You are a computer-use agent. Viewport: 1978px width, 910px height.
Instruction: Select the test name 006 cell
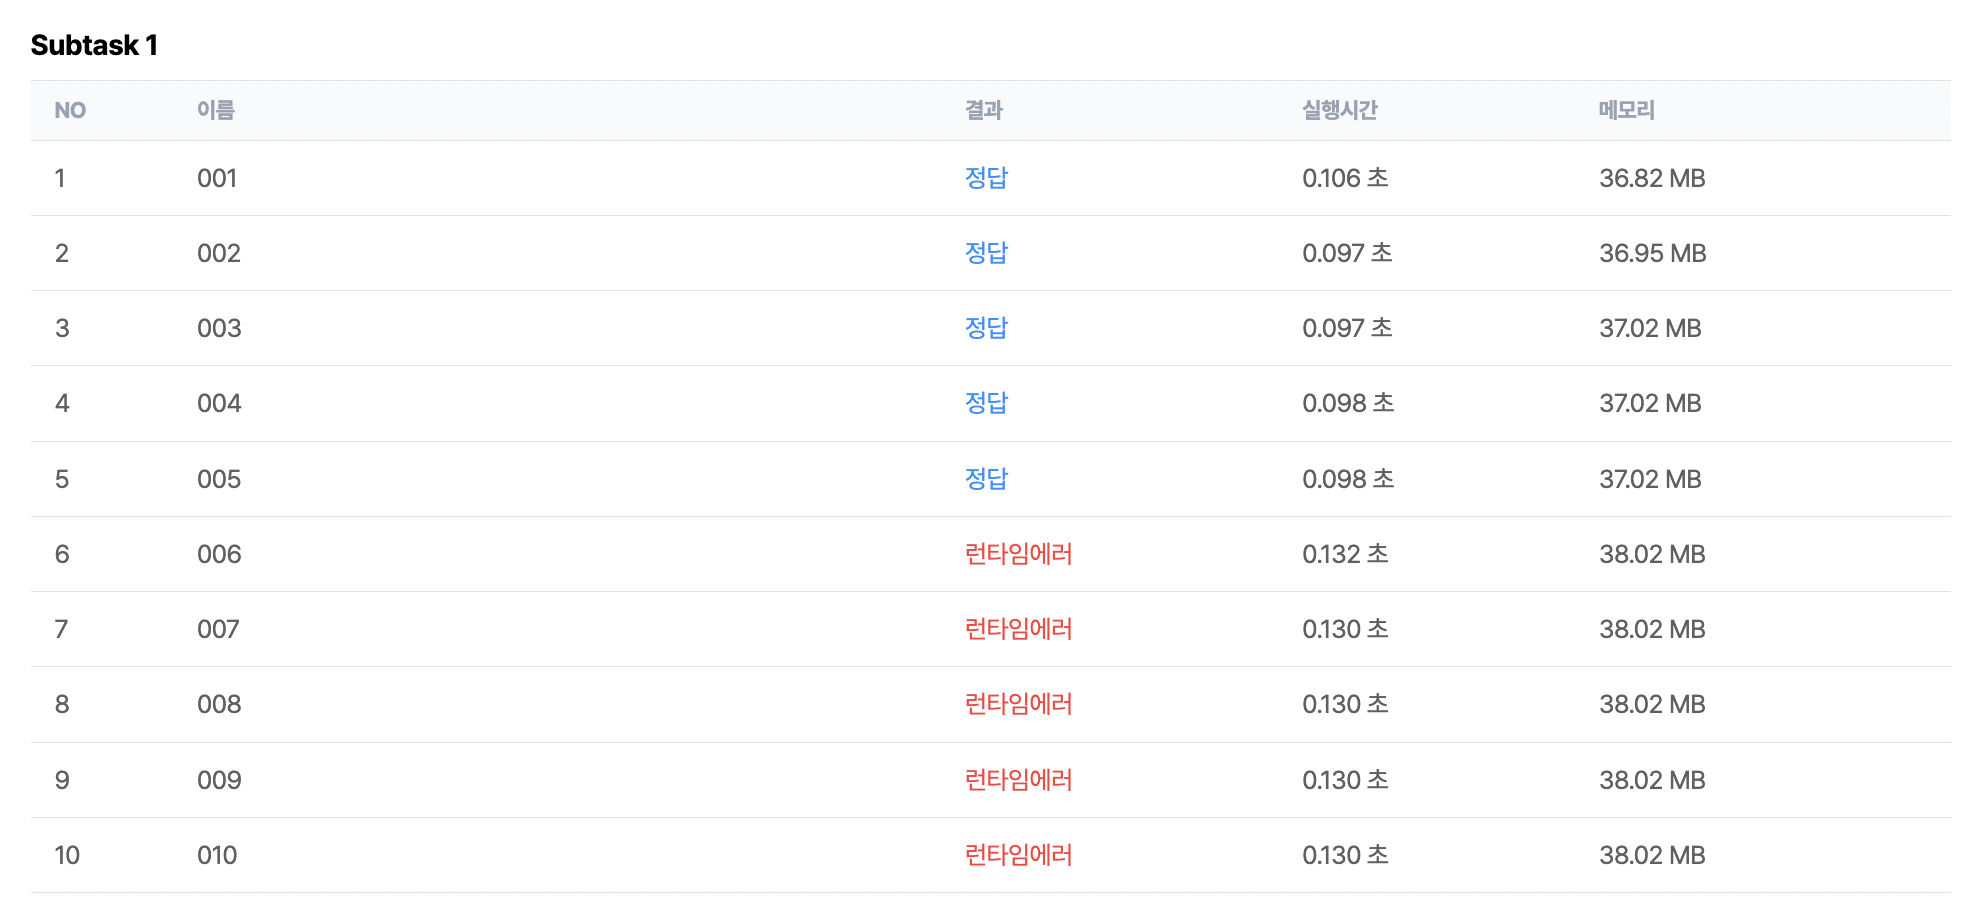coord(219,554)
